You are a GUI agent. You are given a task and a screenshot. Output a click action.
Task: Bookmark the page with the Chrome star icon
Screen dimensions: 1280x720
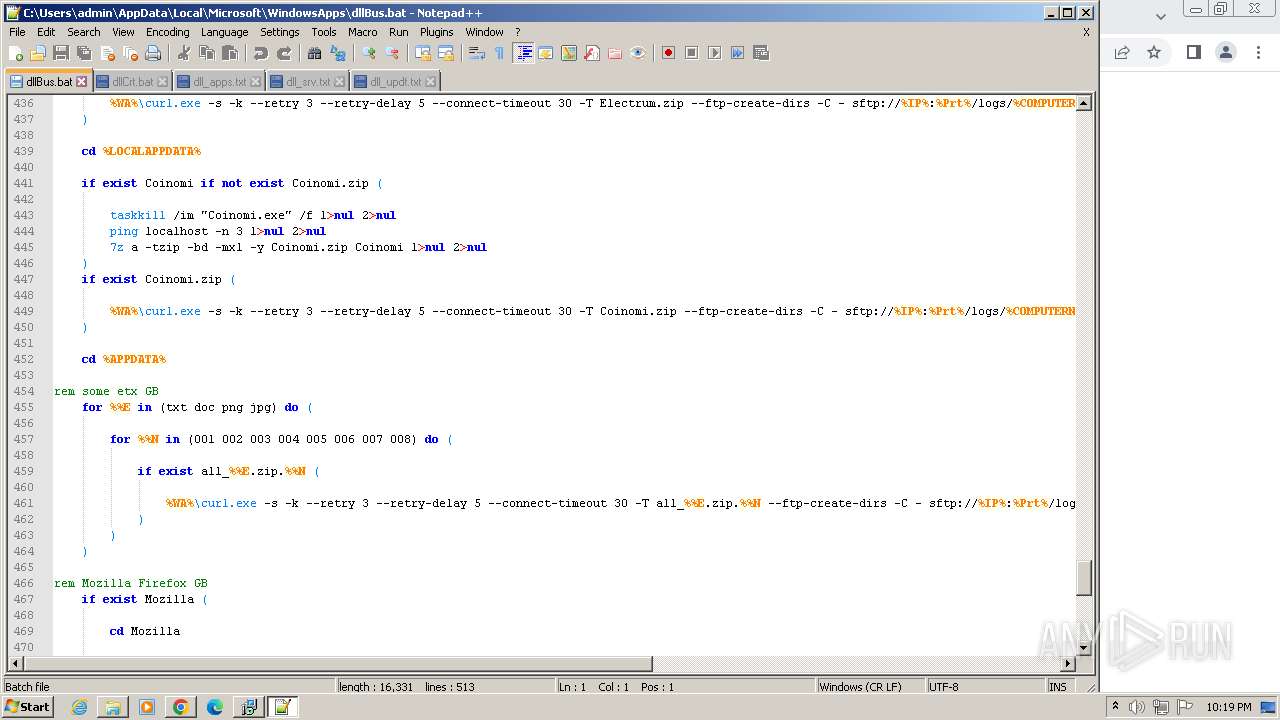pos(1154,52)
